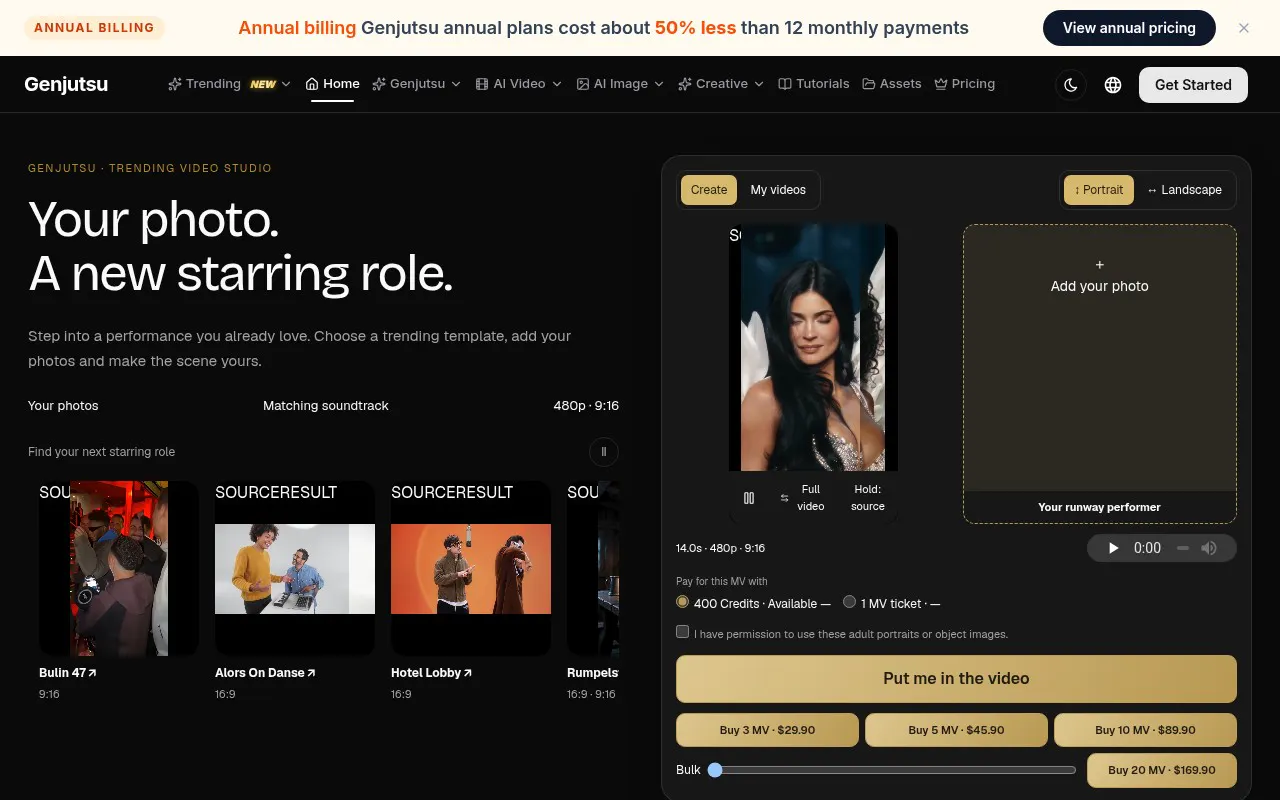Switch orientation to Landscape
Image resolution: width=1280 pixels, height=800 pixels.
(x=1184, y=190)
